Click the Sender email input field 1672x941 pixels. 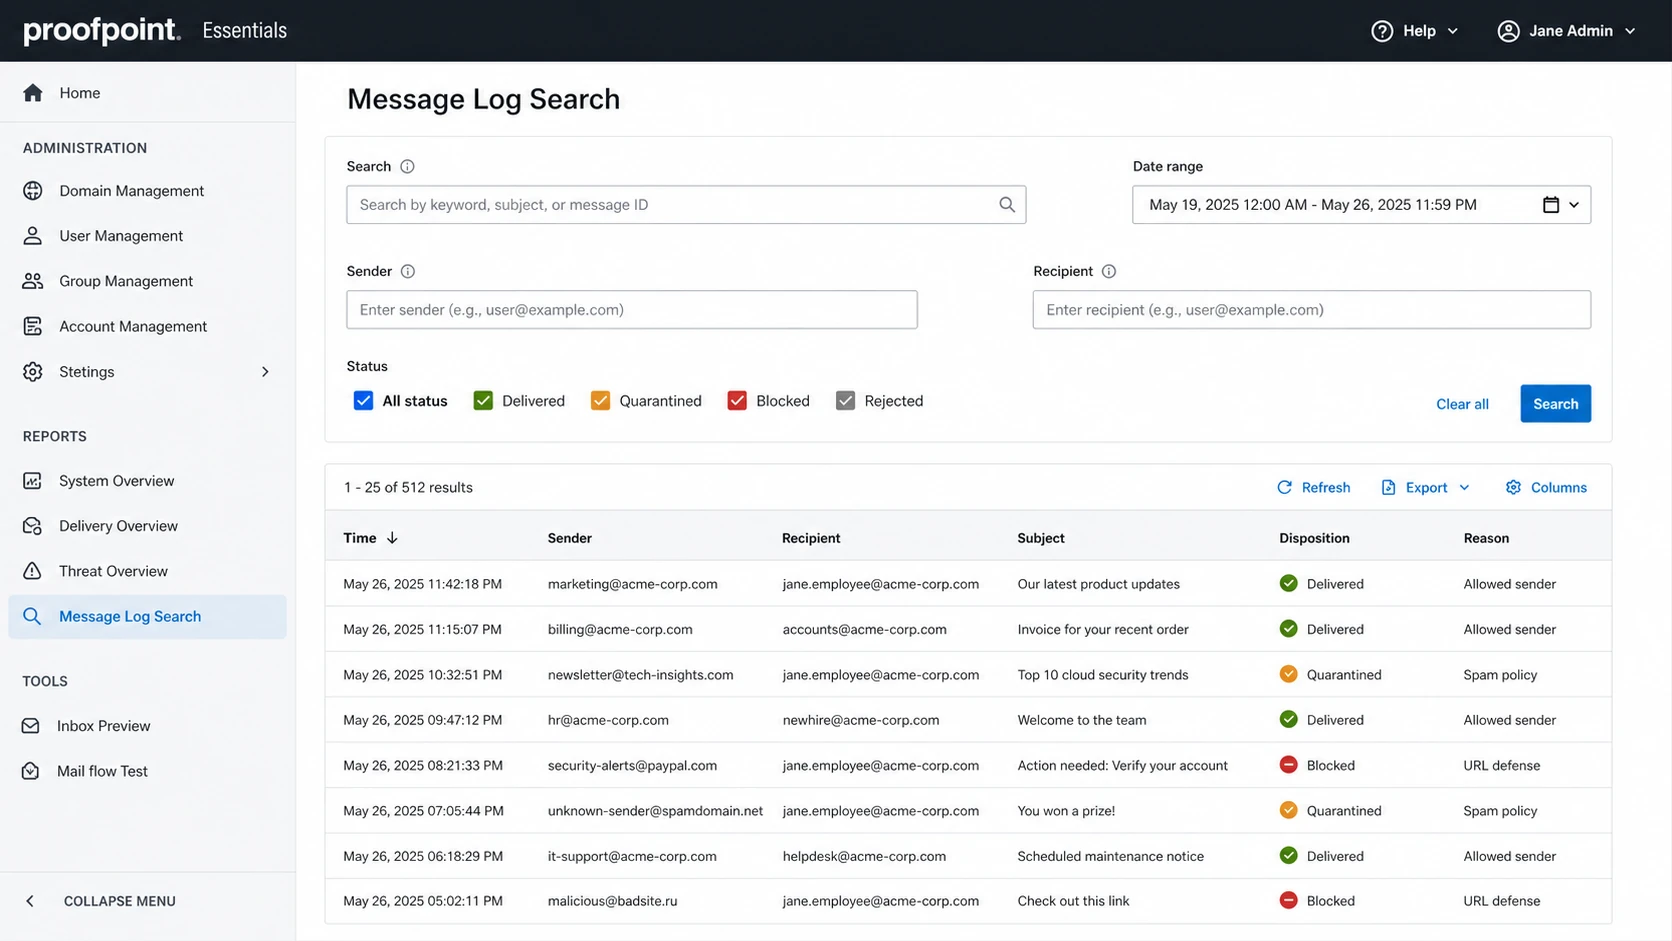632,310
